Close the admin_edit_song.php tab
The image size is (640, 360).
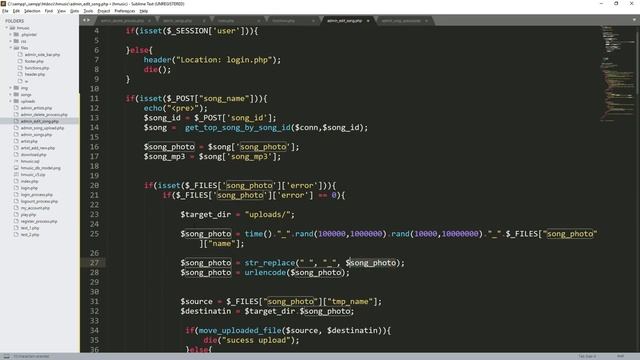tap(368, 20)
